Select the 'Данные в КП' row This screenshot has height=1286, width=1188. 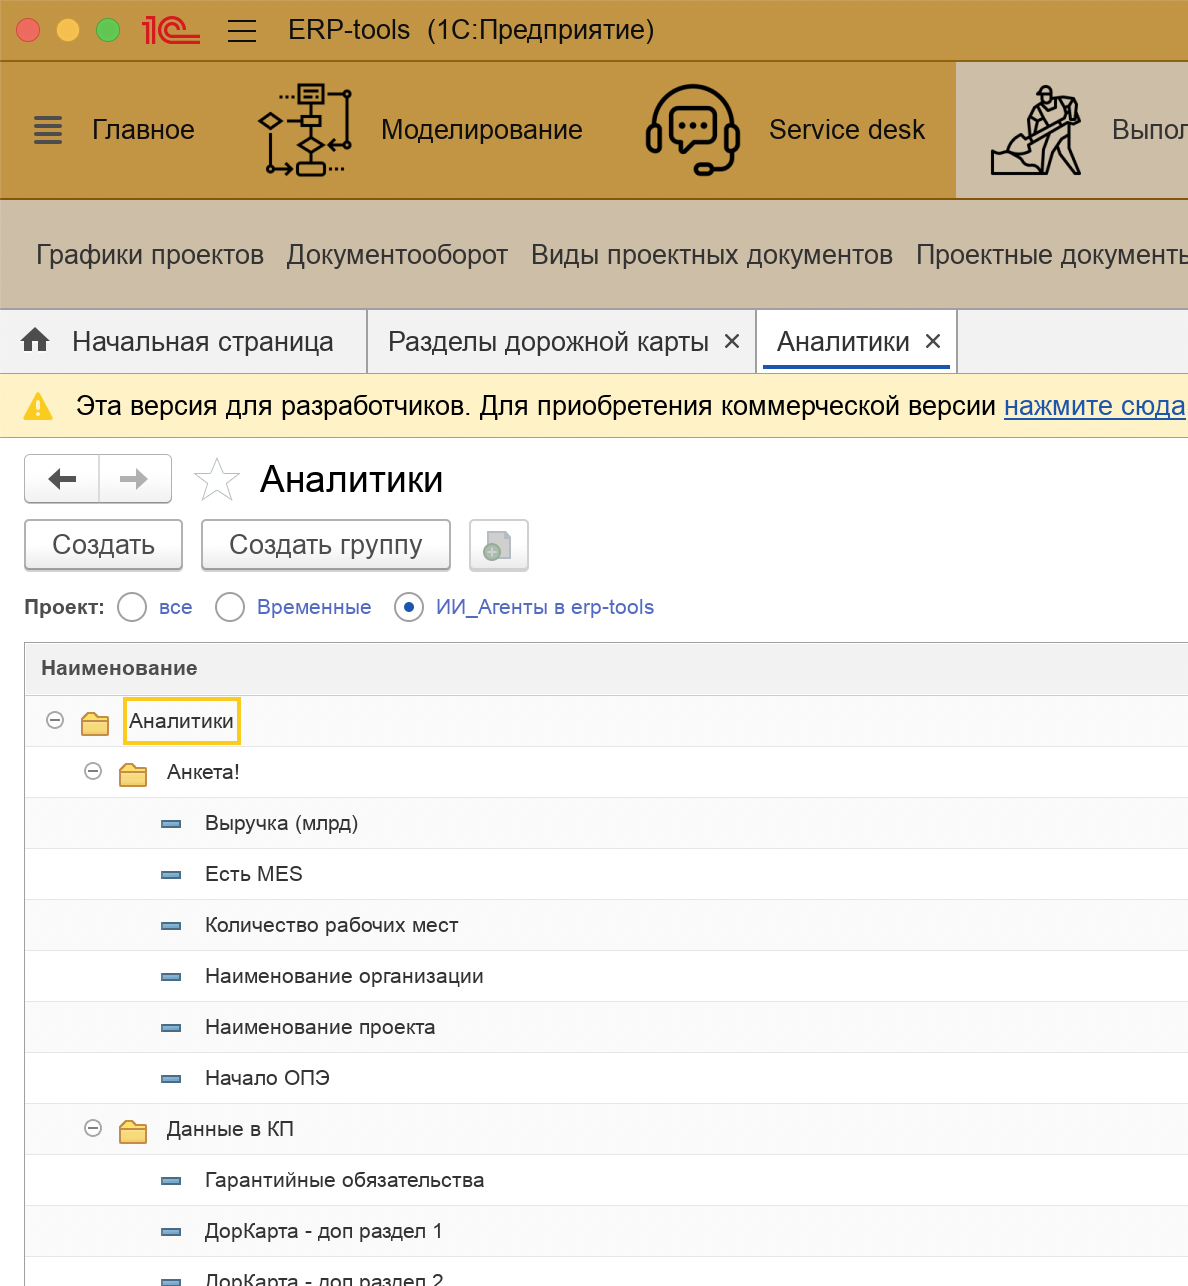(x=606, y=1129)
